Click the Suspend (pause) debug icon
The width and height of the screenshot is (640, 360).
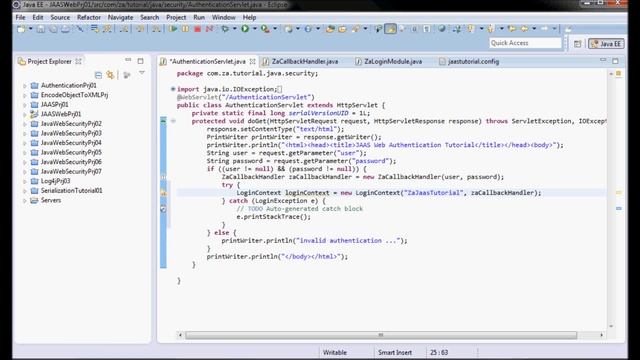[x=185, y=29]
